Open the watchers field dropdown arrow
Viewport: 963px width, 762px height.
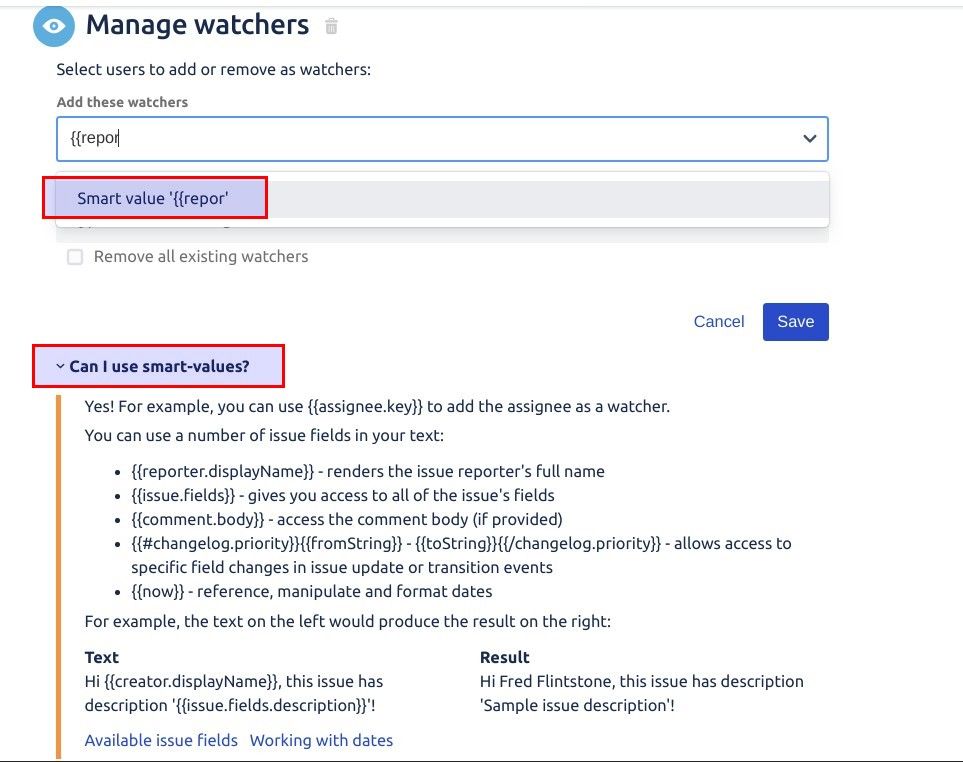[810, 139]
